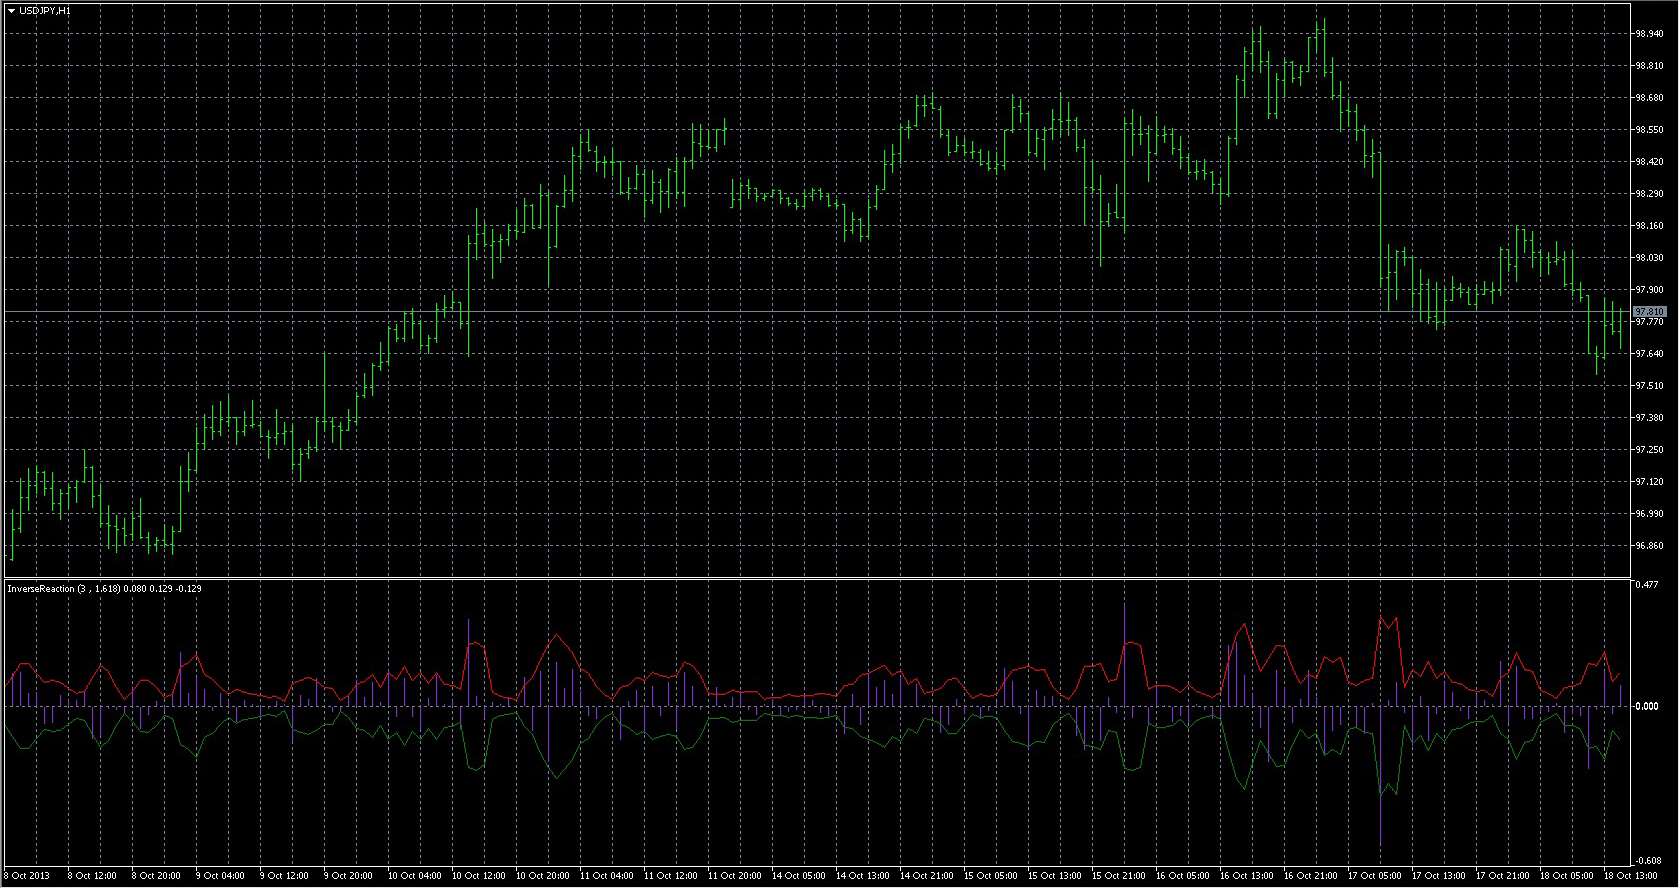This screenshot has width=1680, height=888.
Task: Click the 8 Oct 2013 date label
Action: [27, 876]
